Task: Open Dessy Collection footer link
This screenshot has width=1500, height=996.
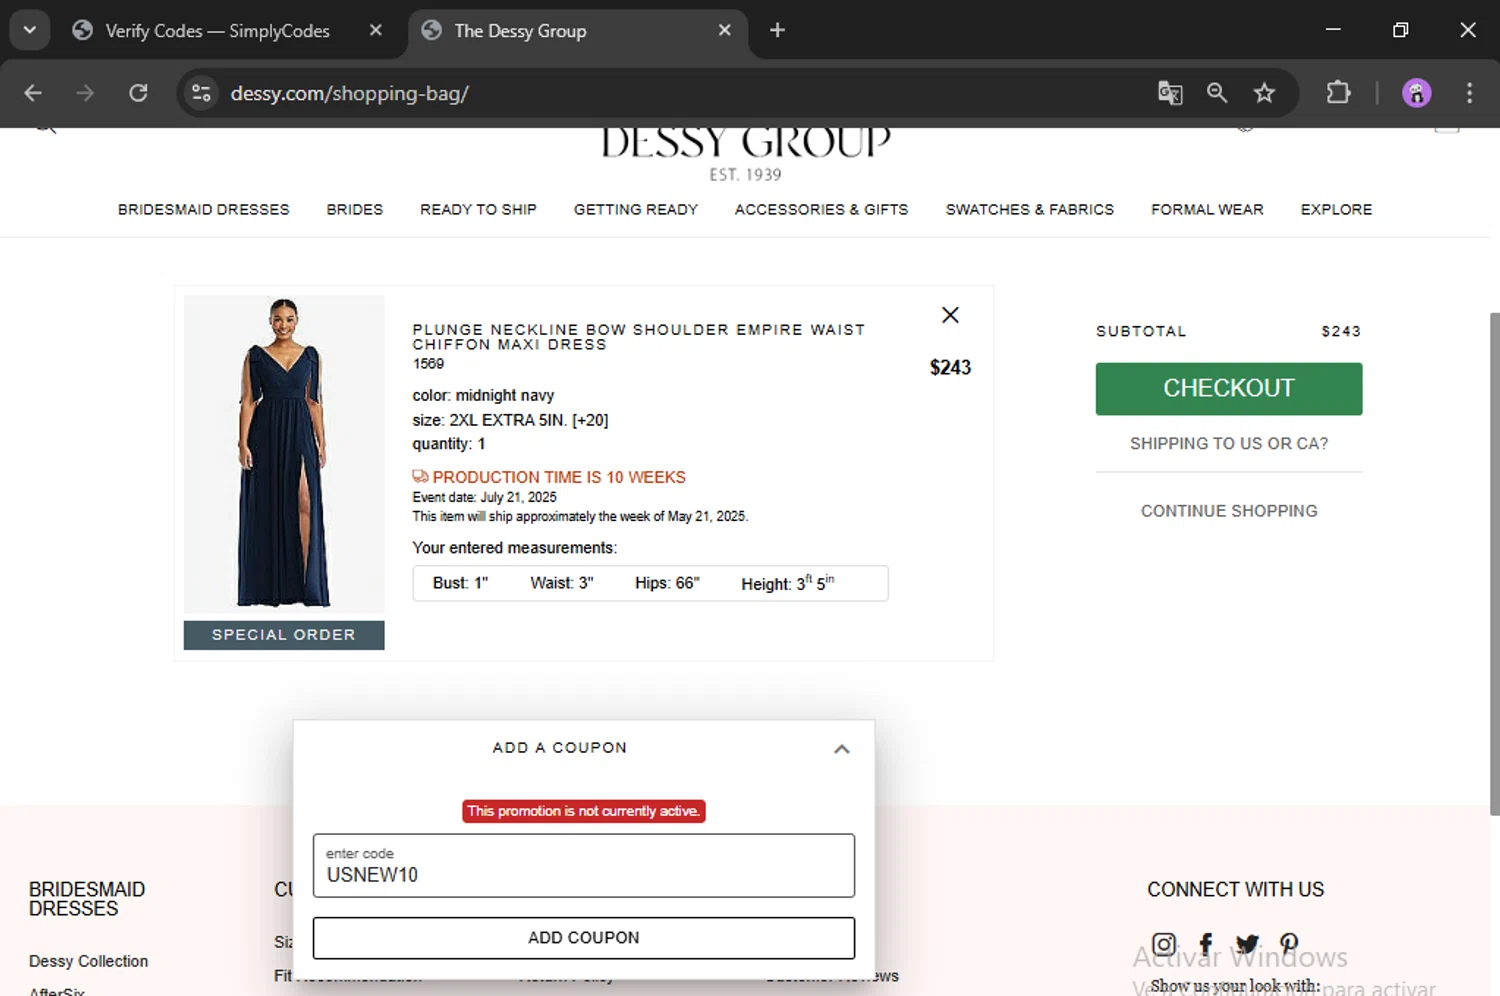Action: [x=88, y=961]
